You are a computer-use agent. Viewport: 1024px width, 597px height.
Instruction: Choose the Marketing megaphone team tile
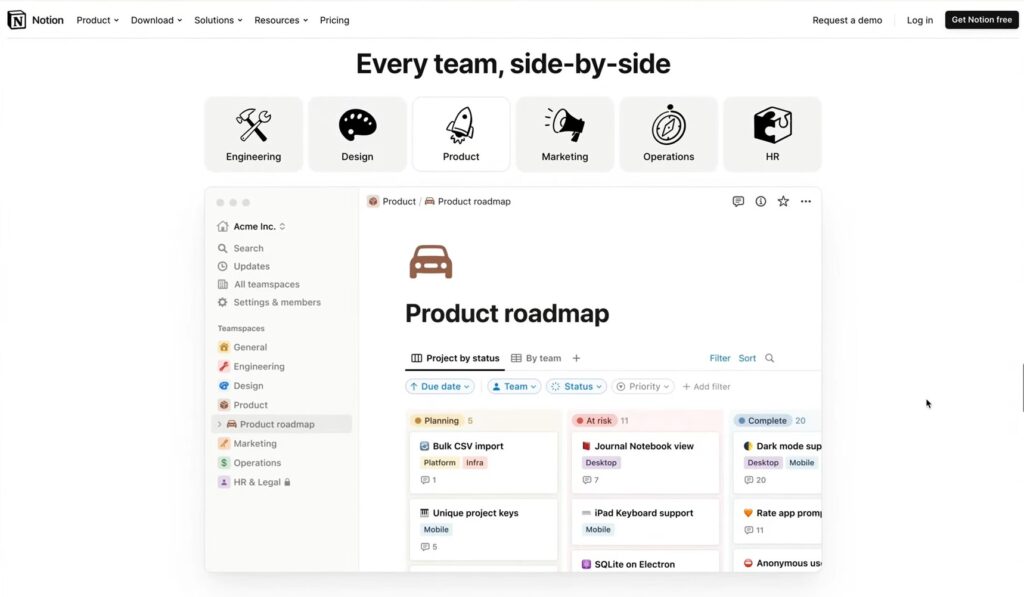[x=565, y=134]
